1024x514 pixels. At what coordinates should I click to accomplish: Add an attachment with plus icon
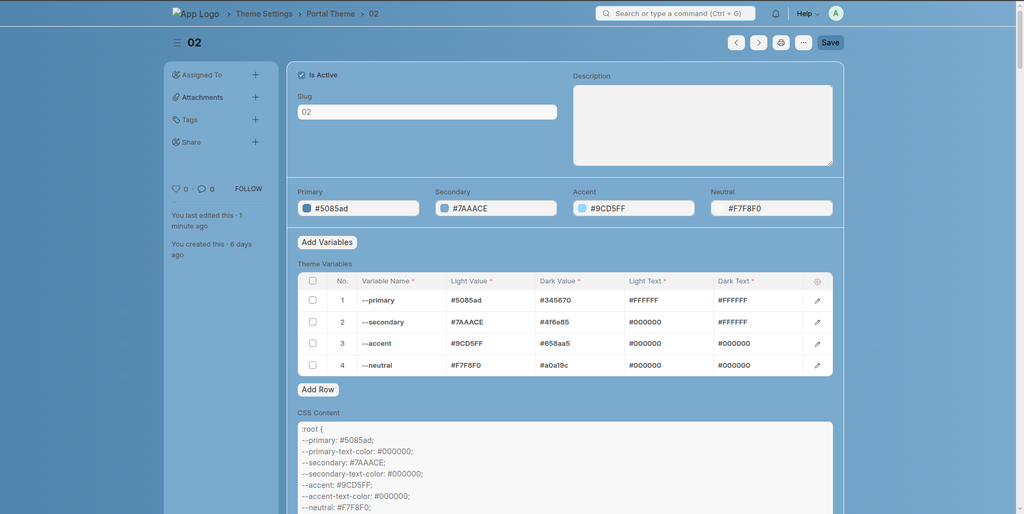click(255, 97)
